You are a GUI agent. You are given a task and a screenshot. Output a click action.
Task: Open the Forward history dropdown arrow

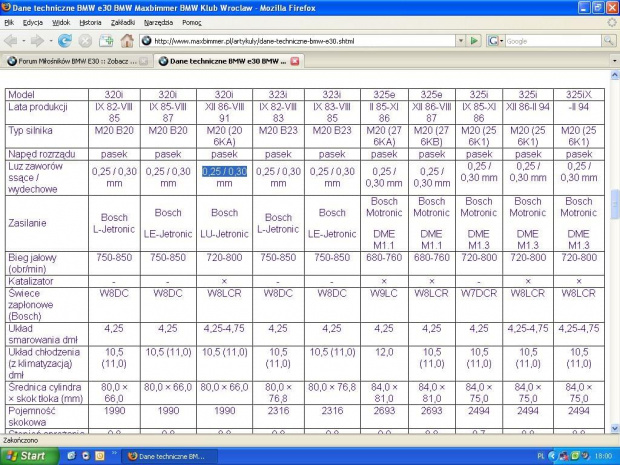point(51,41)
